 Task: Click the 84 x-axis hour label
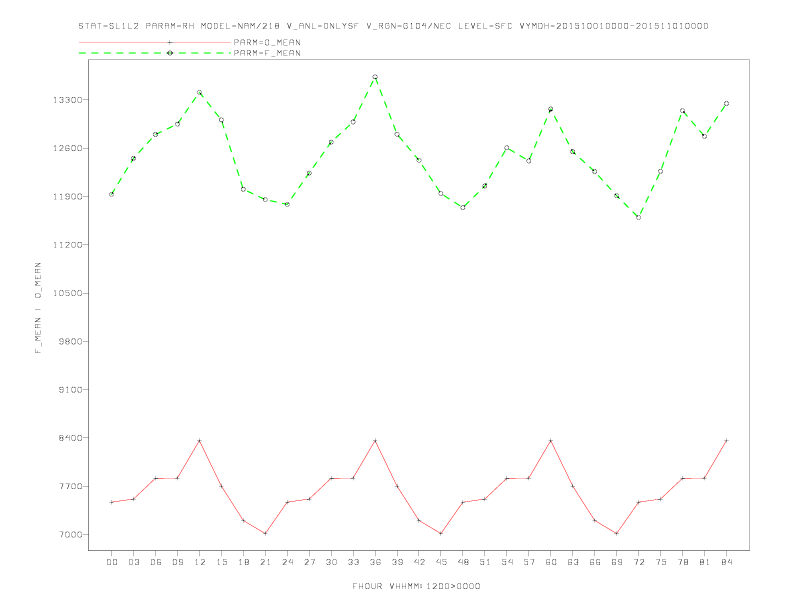point(726,562)
